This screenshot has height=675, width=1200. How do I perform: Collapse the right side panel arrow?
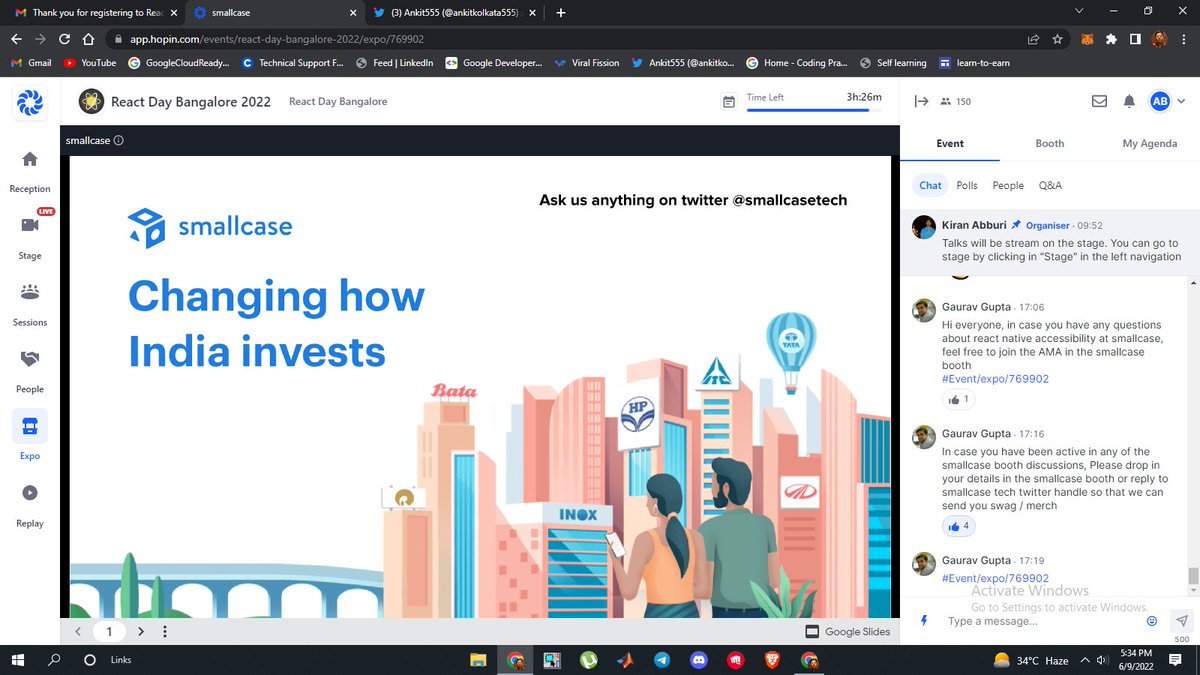click(921, 101)
